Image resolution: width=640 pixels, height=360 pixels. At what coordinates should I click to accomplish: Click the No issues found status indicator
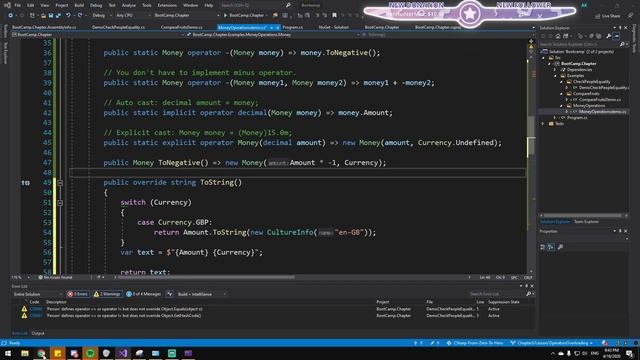tap(55, 278)
